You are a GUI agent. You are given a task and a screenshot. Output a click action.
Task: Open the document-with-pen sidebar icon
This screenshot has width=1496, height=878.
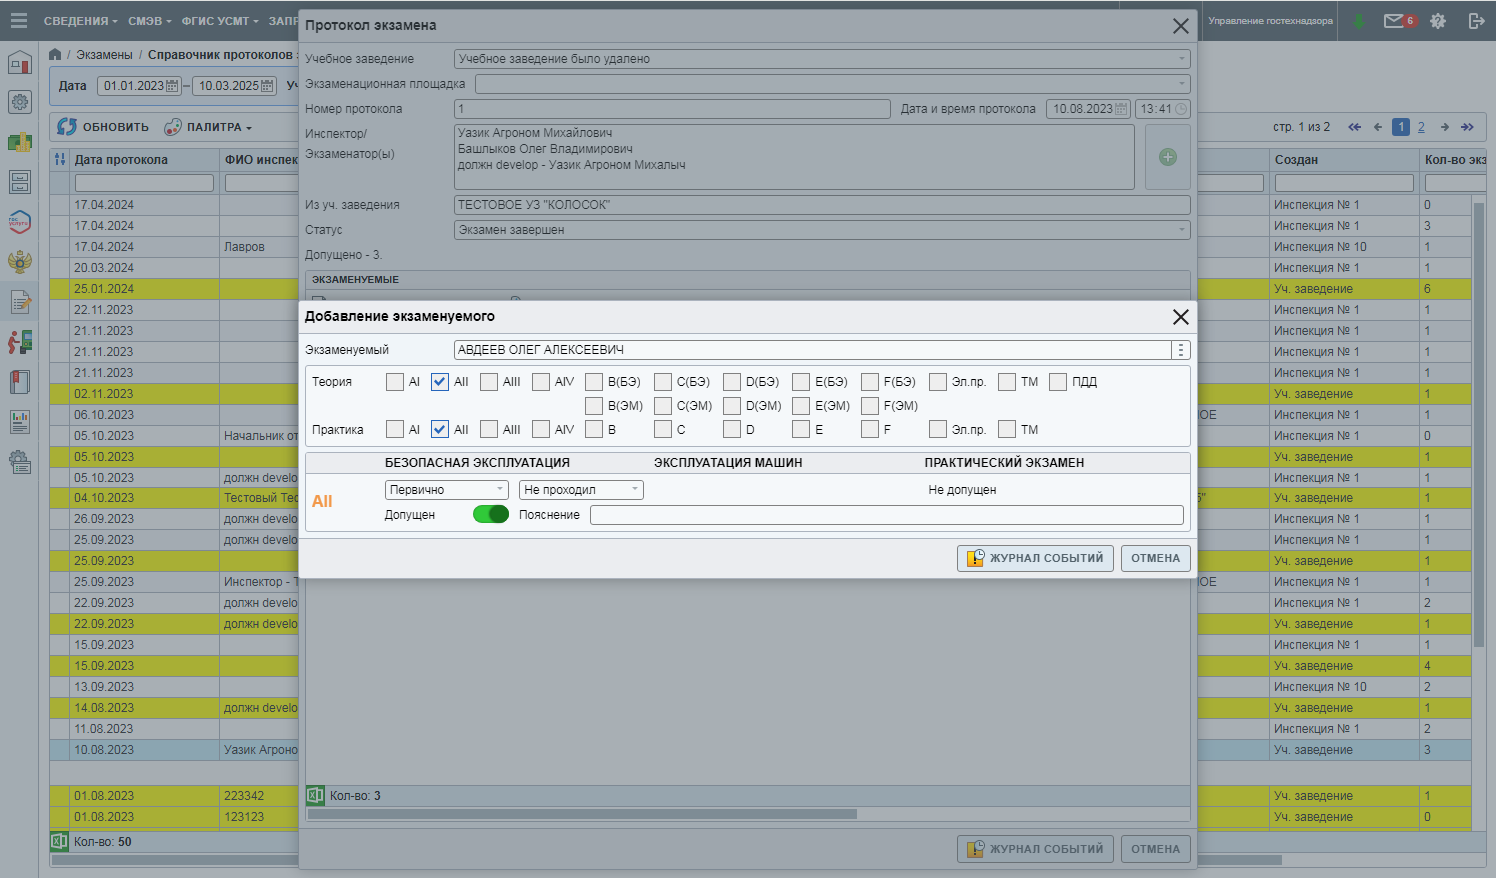pos(20,302)
